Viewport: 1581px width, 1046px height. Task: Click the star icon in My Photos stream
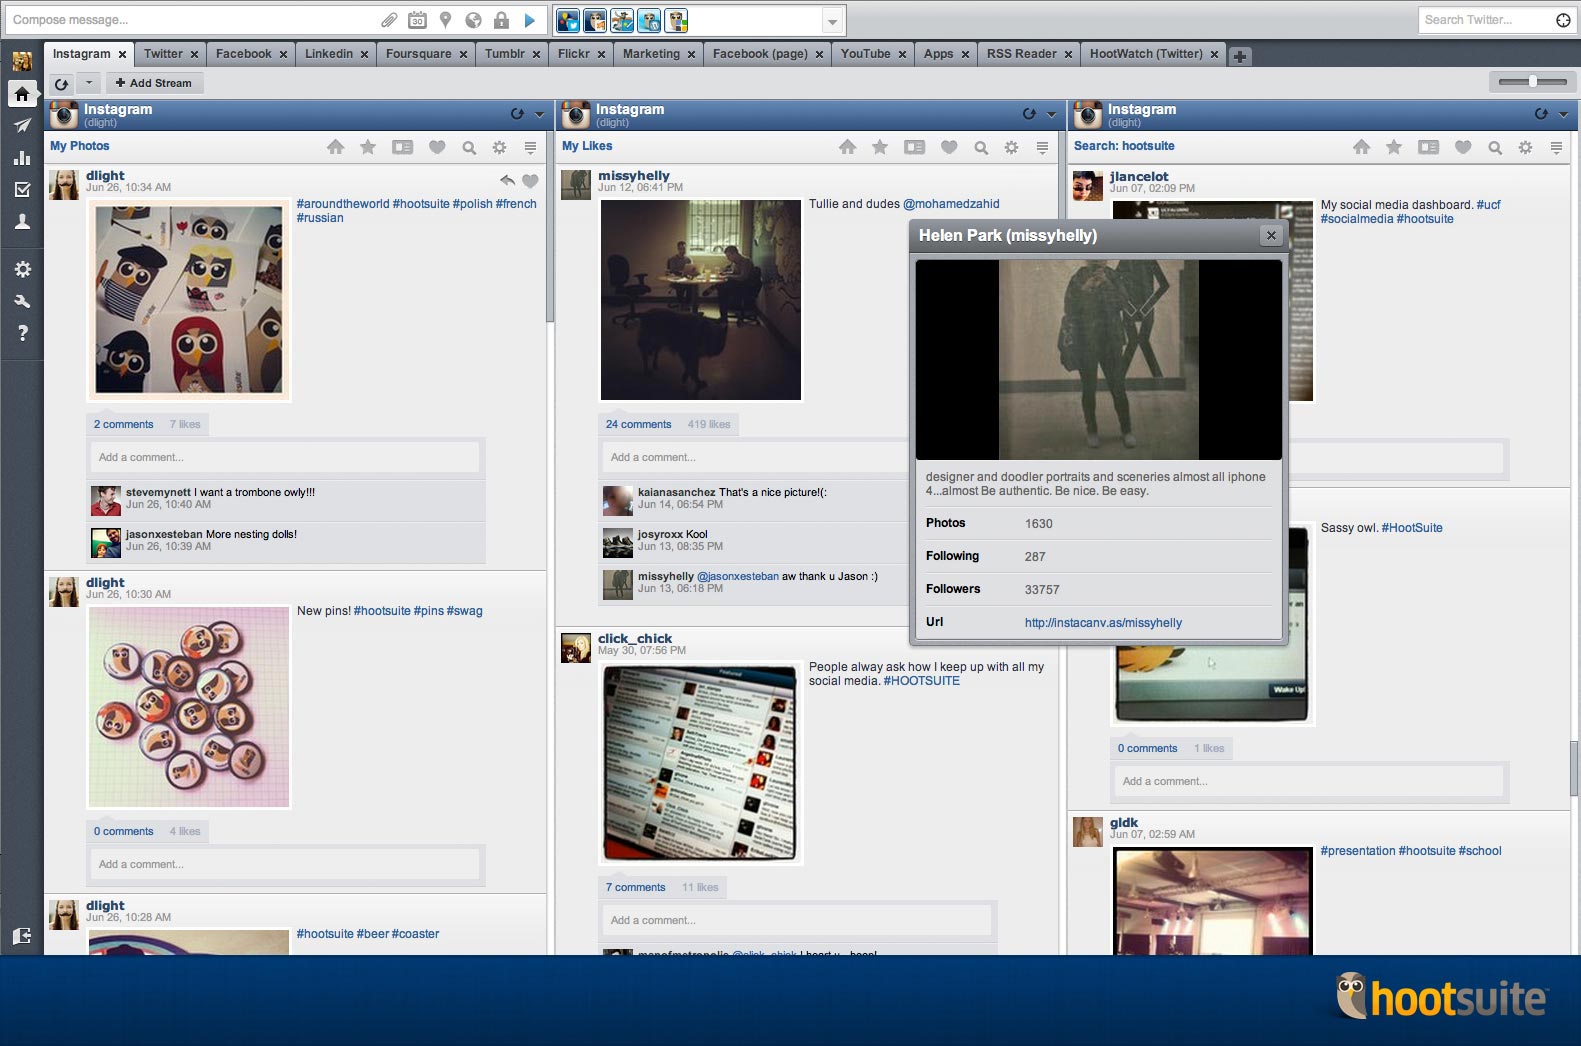click(x=368, y=147)
